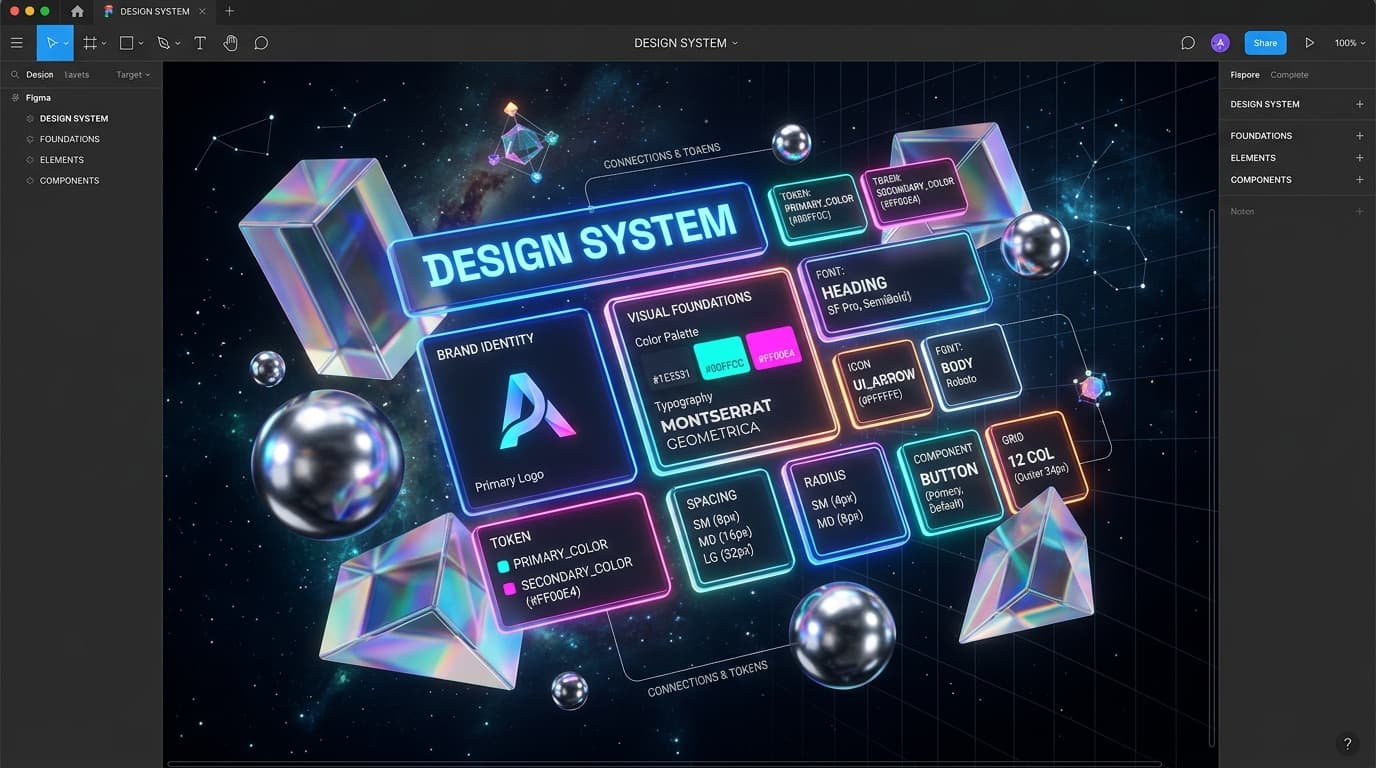Close the DESIGN SYSTEM file tab
Viewport: 1376px width, 768px height.
(x=202, y=11)
